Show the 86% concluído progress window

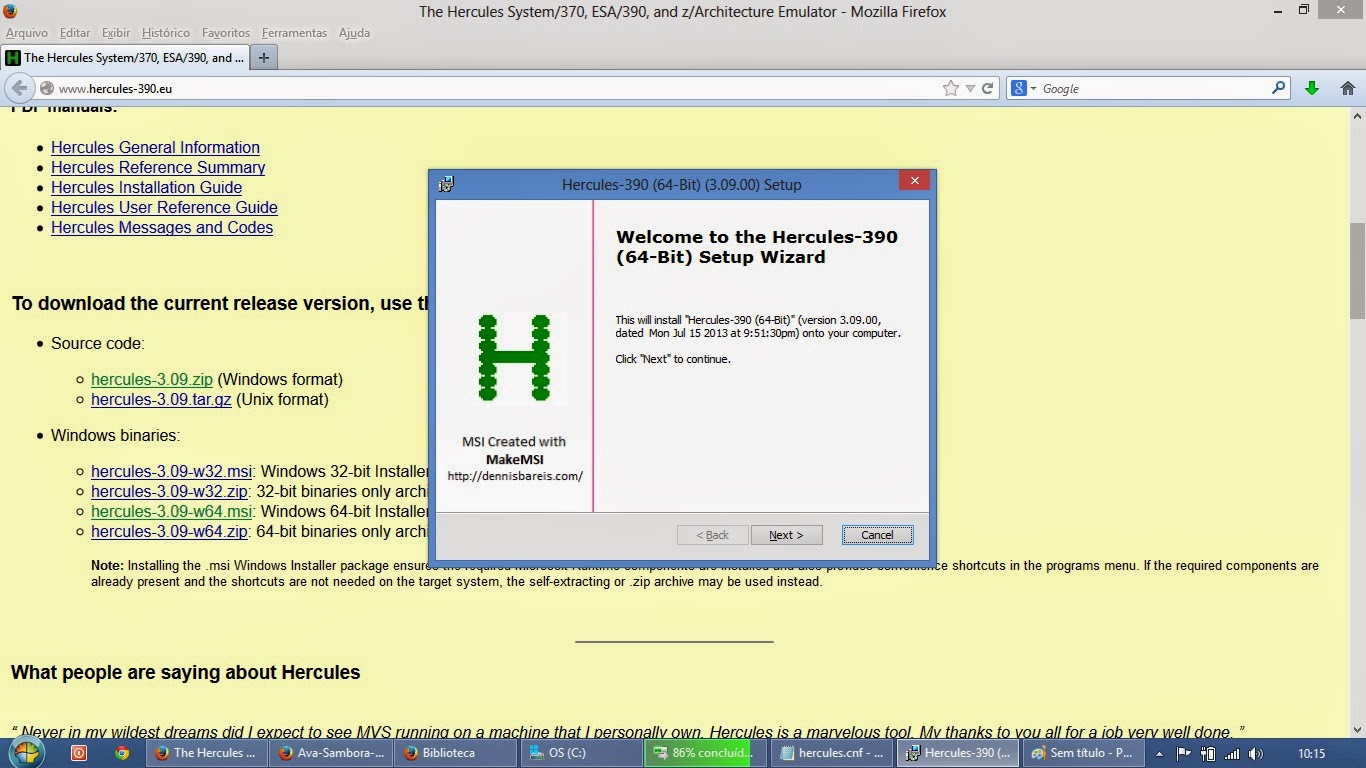click(x=705, y=753)
